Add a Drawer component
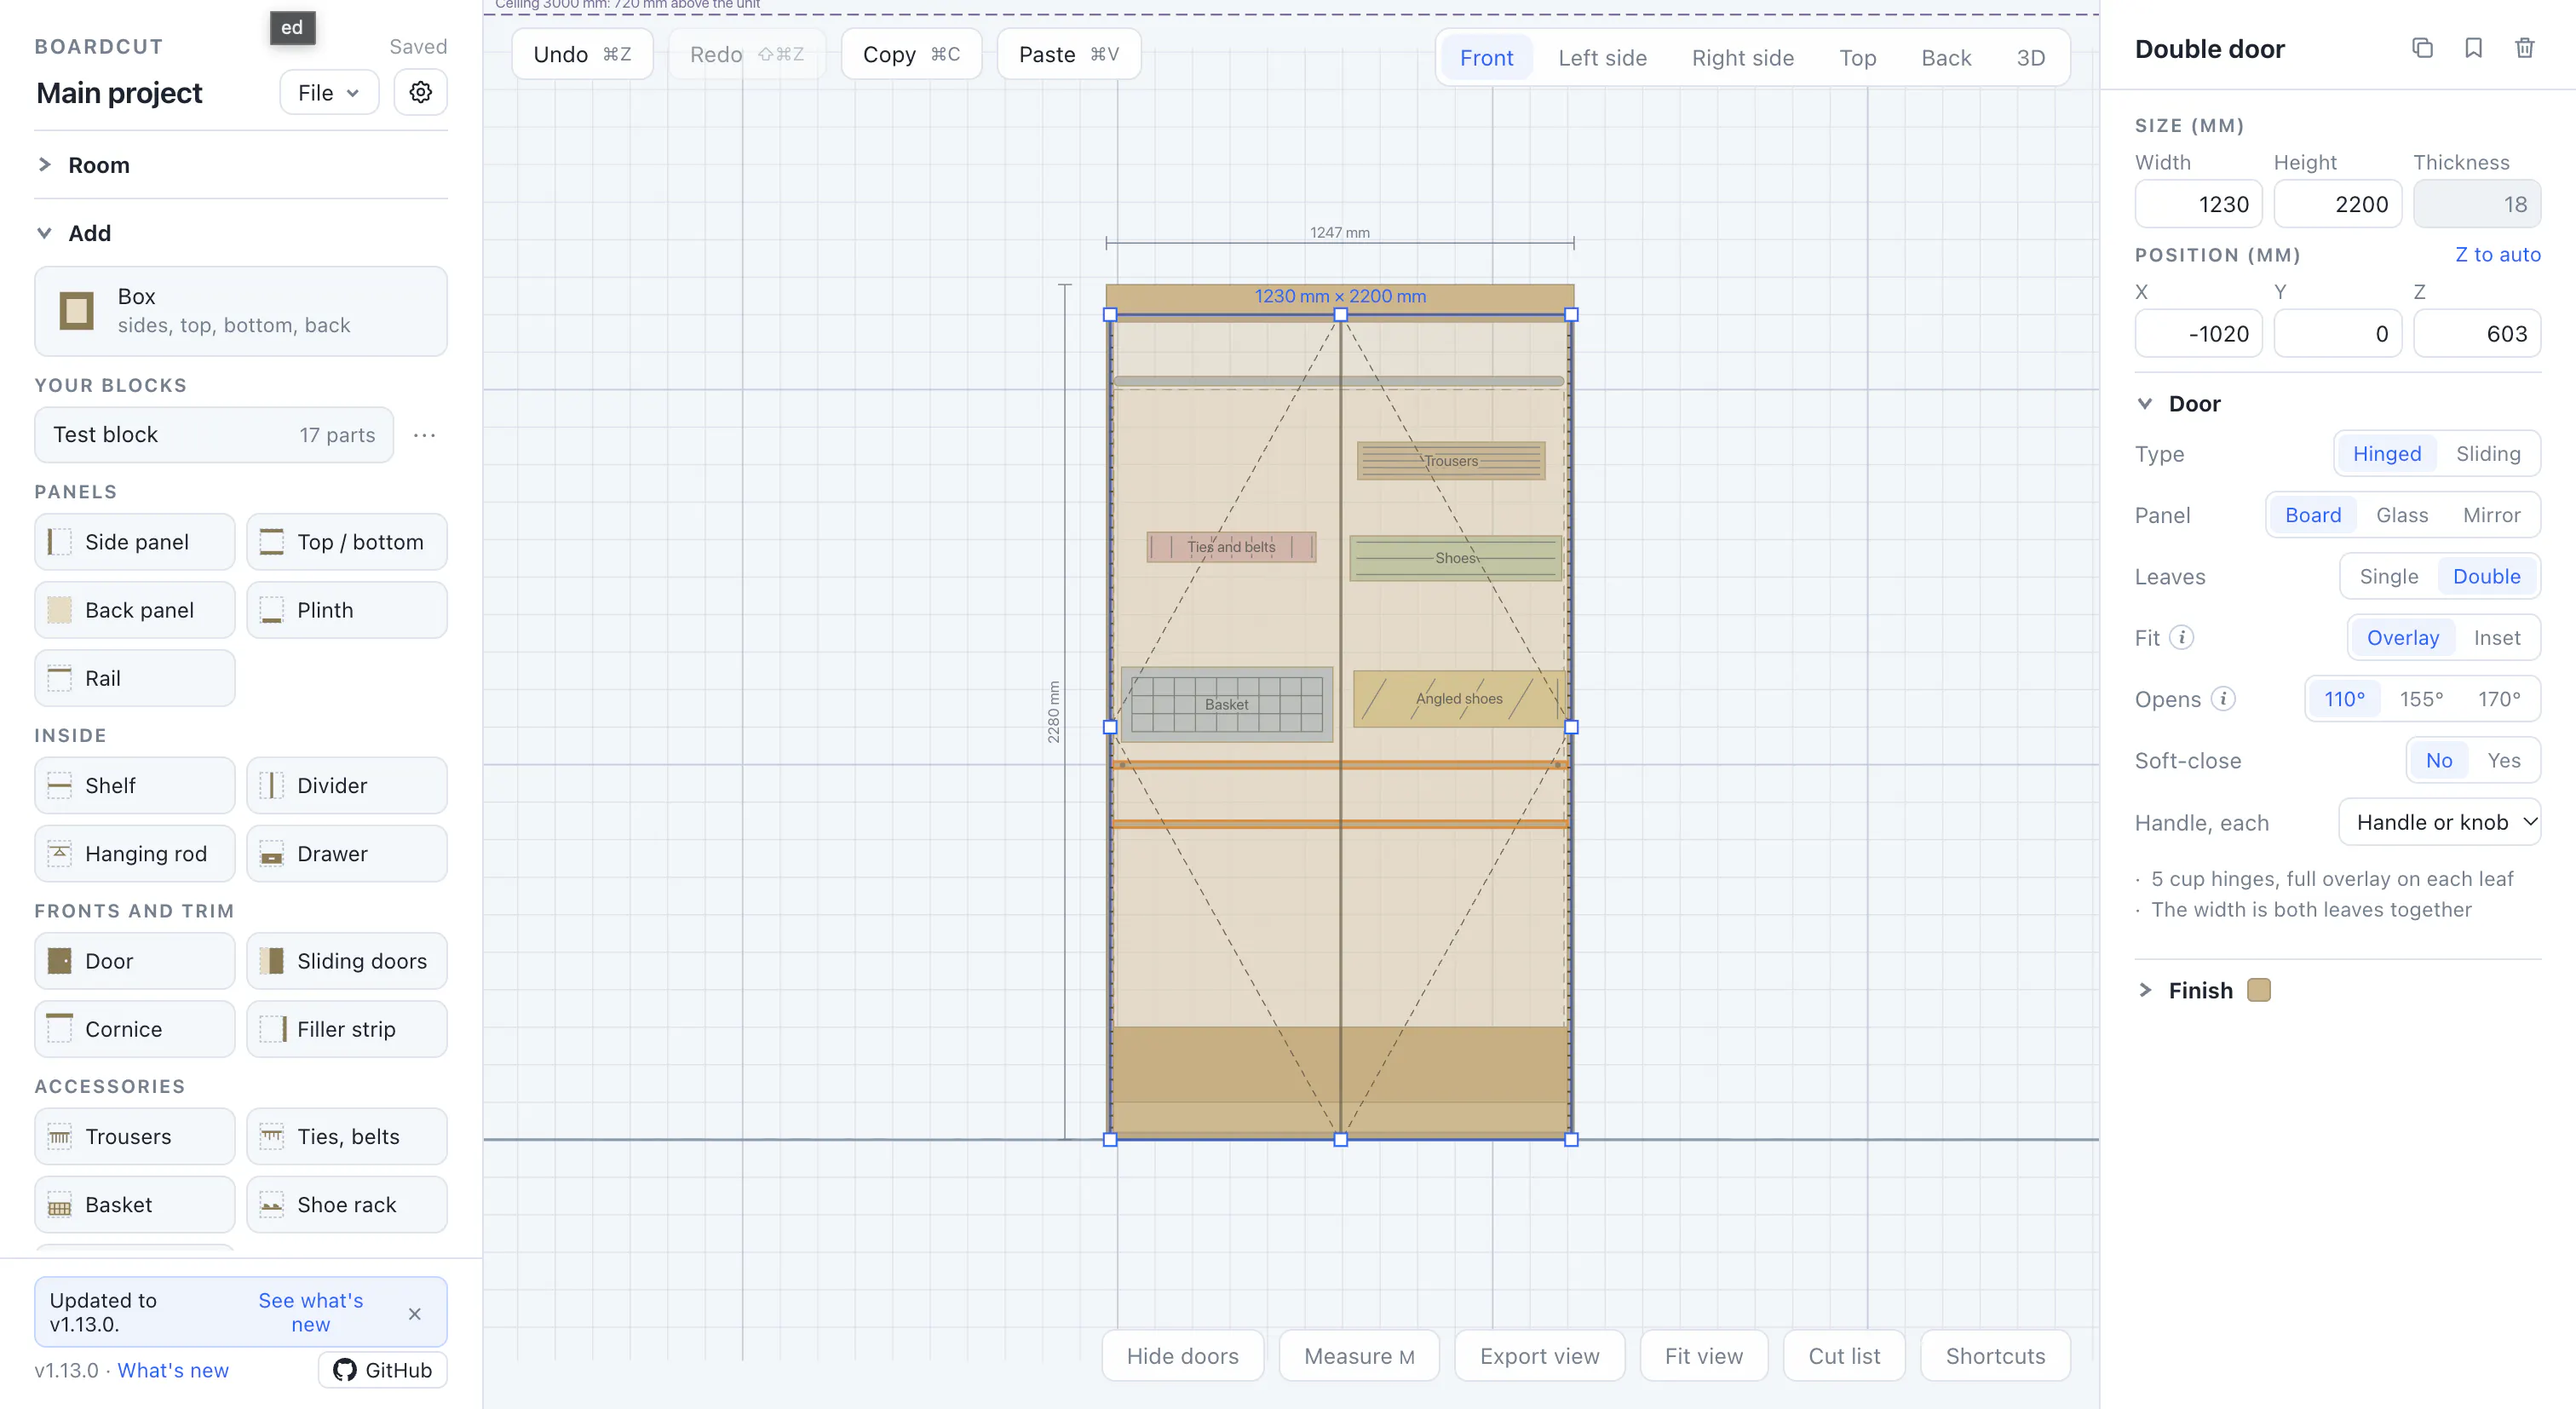Screen dimensions: 2576x1409 347,854
